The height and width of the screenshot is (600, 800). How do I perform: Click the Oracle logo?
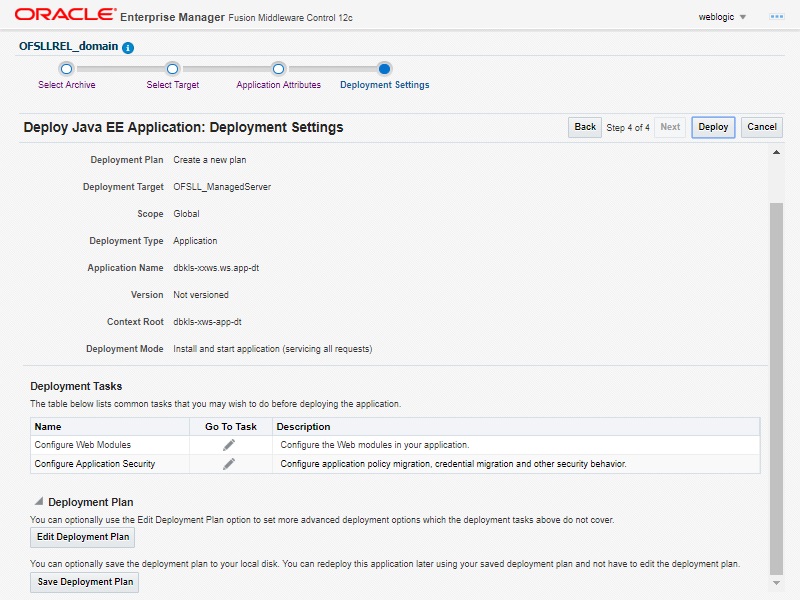click(x=65, y=14)
